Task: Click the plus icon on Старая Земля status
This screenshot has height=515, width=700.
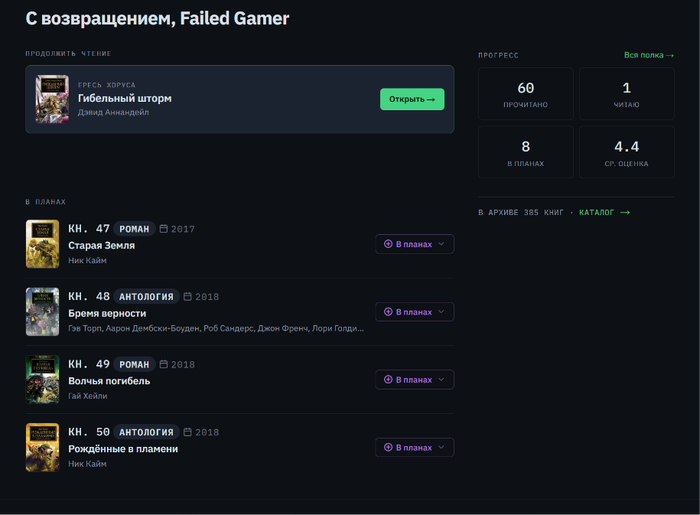Action: [x=388, y=244]
